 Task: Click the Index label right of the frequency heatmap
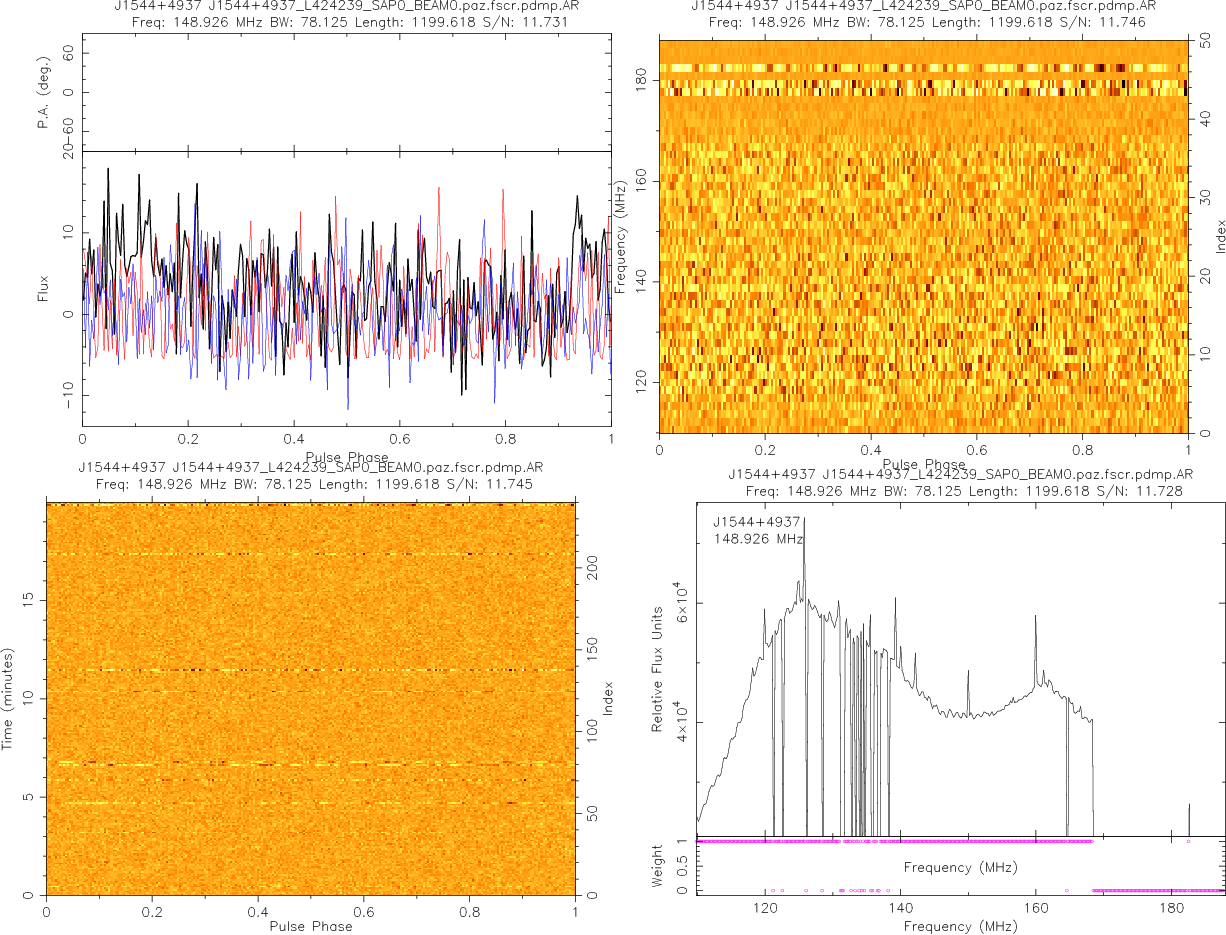click(x=1221, y=235)
